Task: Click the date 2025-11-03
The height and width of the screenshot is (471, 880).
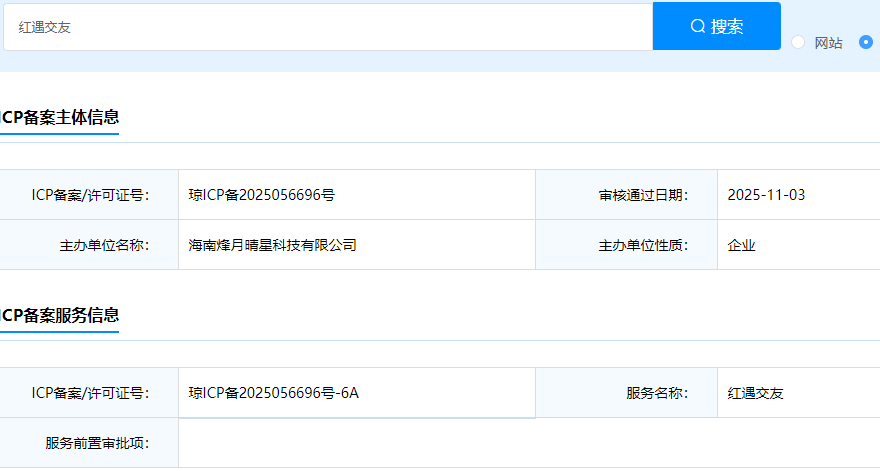Action: (x=766, y=195)
